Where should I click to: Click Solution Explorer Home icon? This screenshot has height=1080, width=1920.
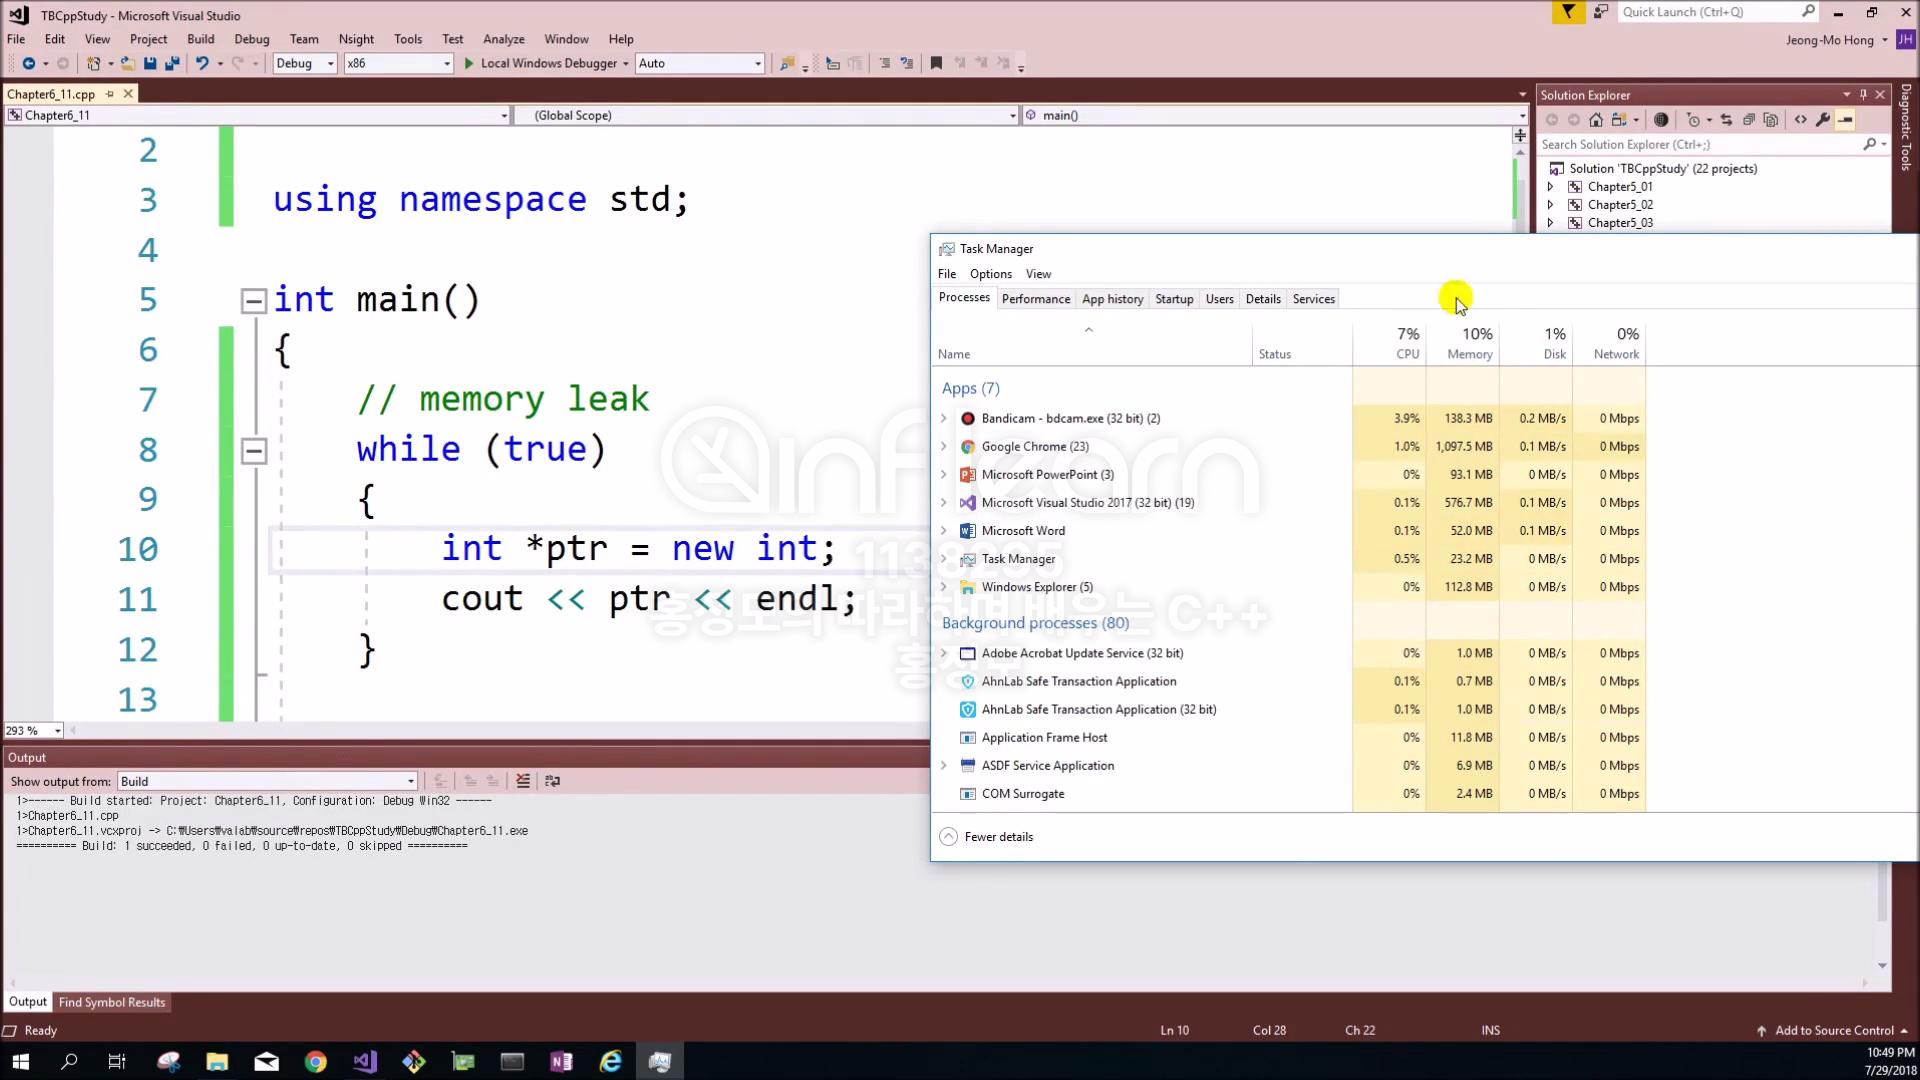[x=1596, y=120]
